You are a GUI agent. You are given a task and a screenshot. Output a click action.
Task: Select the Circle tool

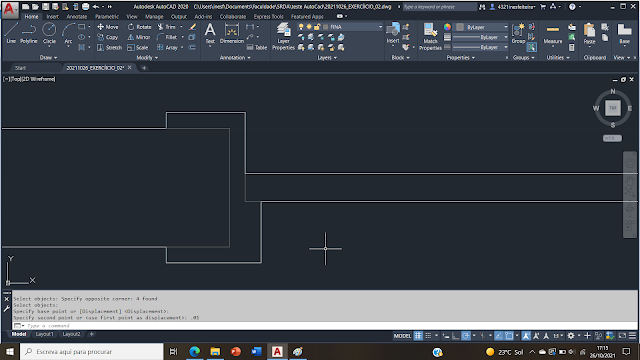(49, 33)
